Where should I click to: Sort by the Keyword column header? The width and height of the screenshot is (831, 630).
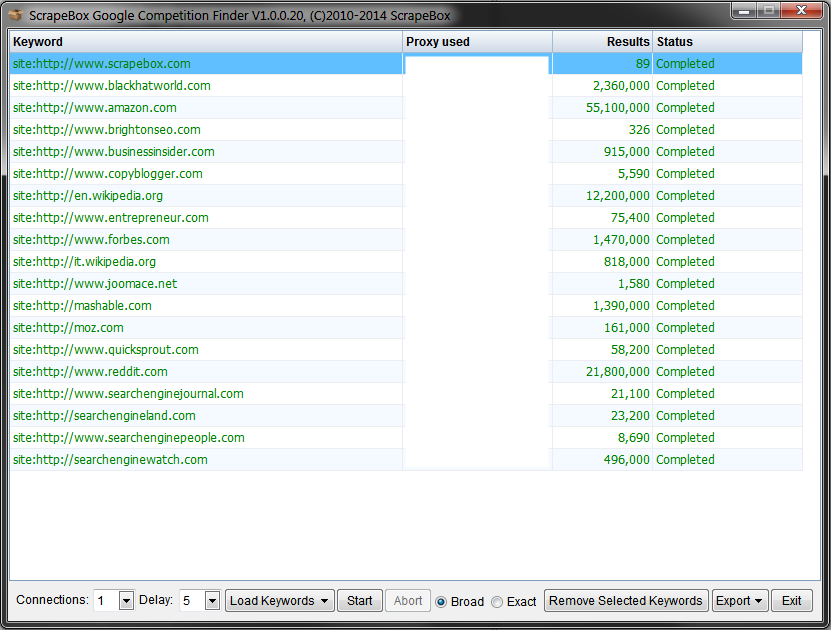click(x=206, y=42)
